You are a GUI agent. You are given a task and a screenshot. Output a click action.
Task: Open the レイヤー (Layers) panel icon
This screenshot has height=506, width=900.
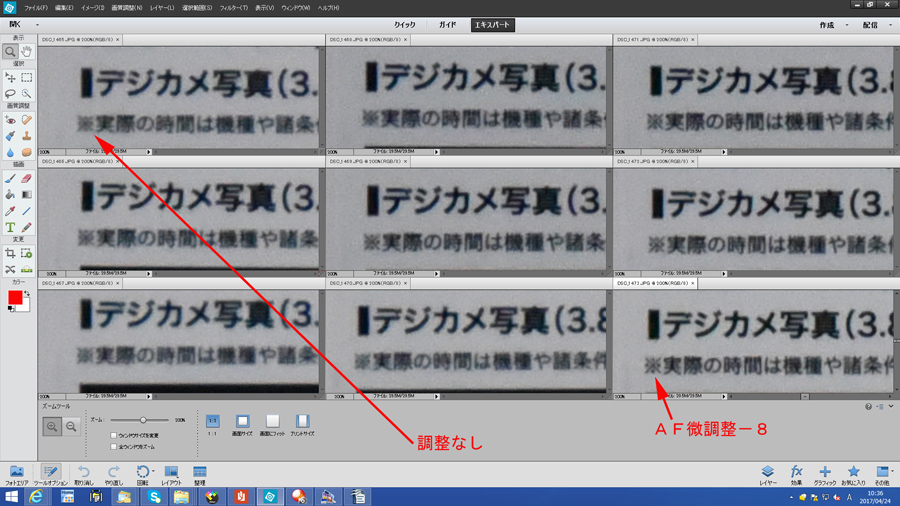pyautogui.click(x=767, y=474)
